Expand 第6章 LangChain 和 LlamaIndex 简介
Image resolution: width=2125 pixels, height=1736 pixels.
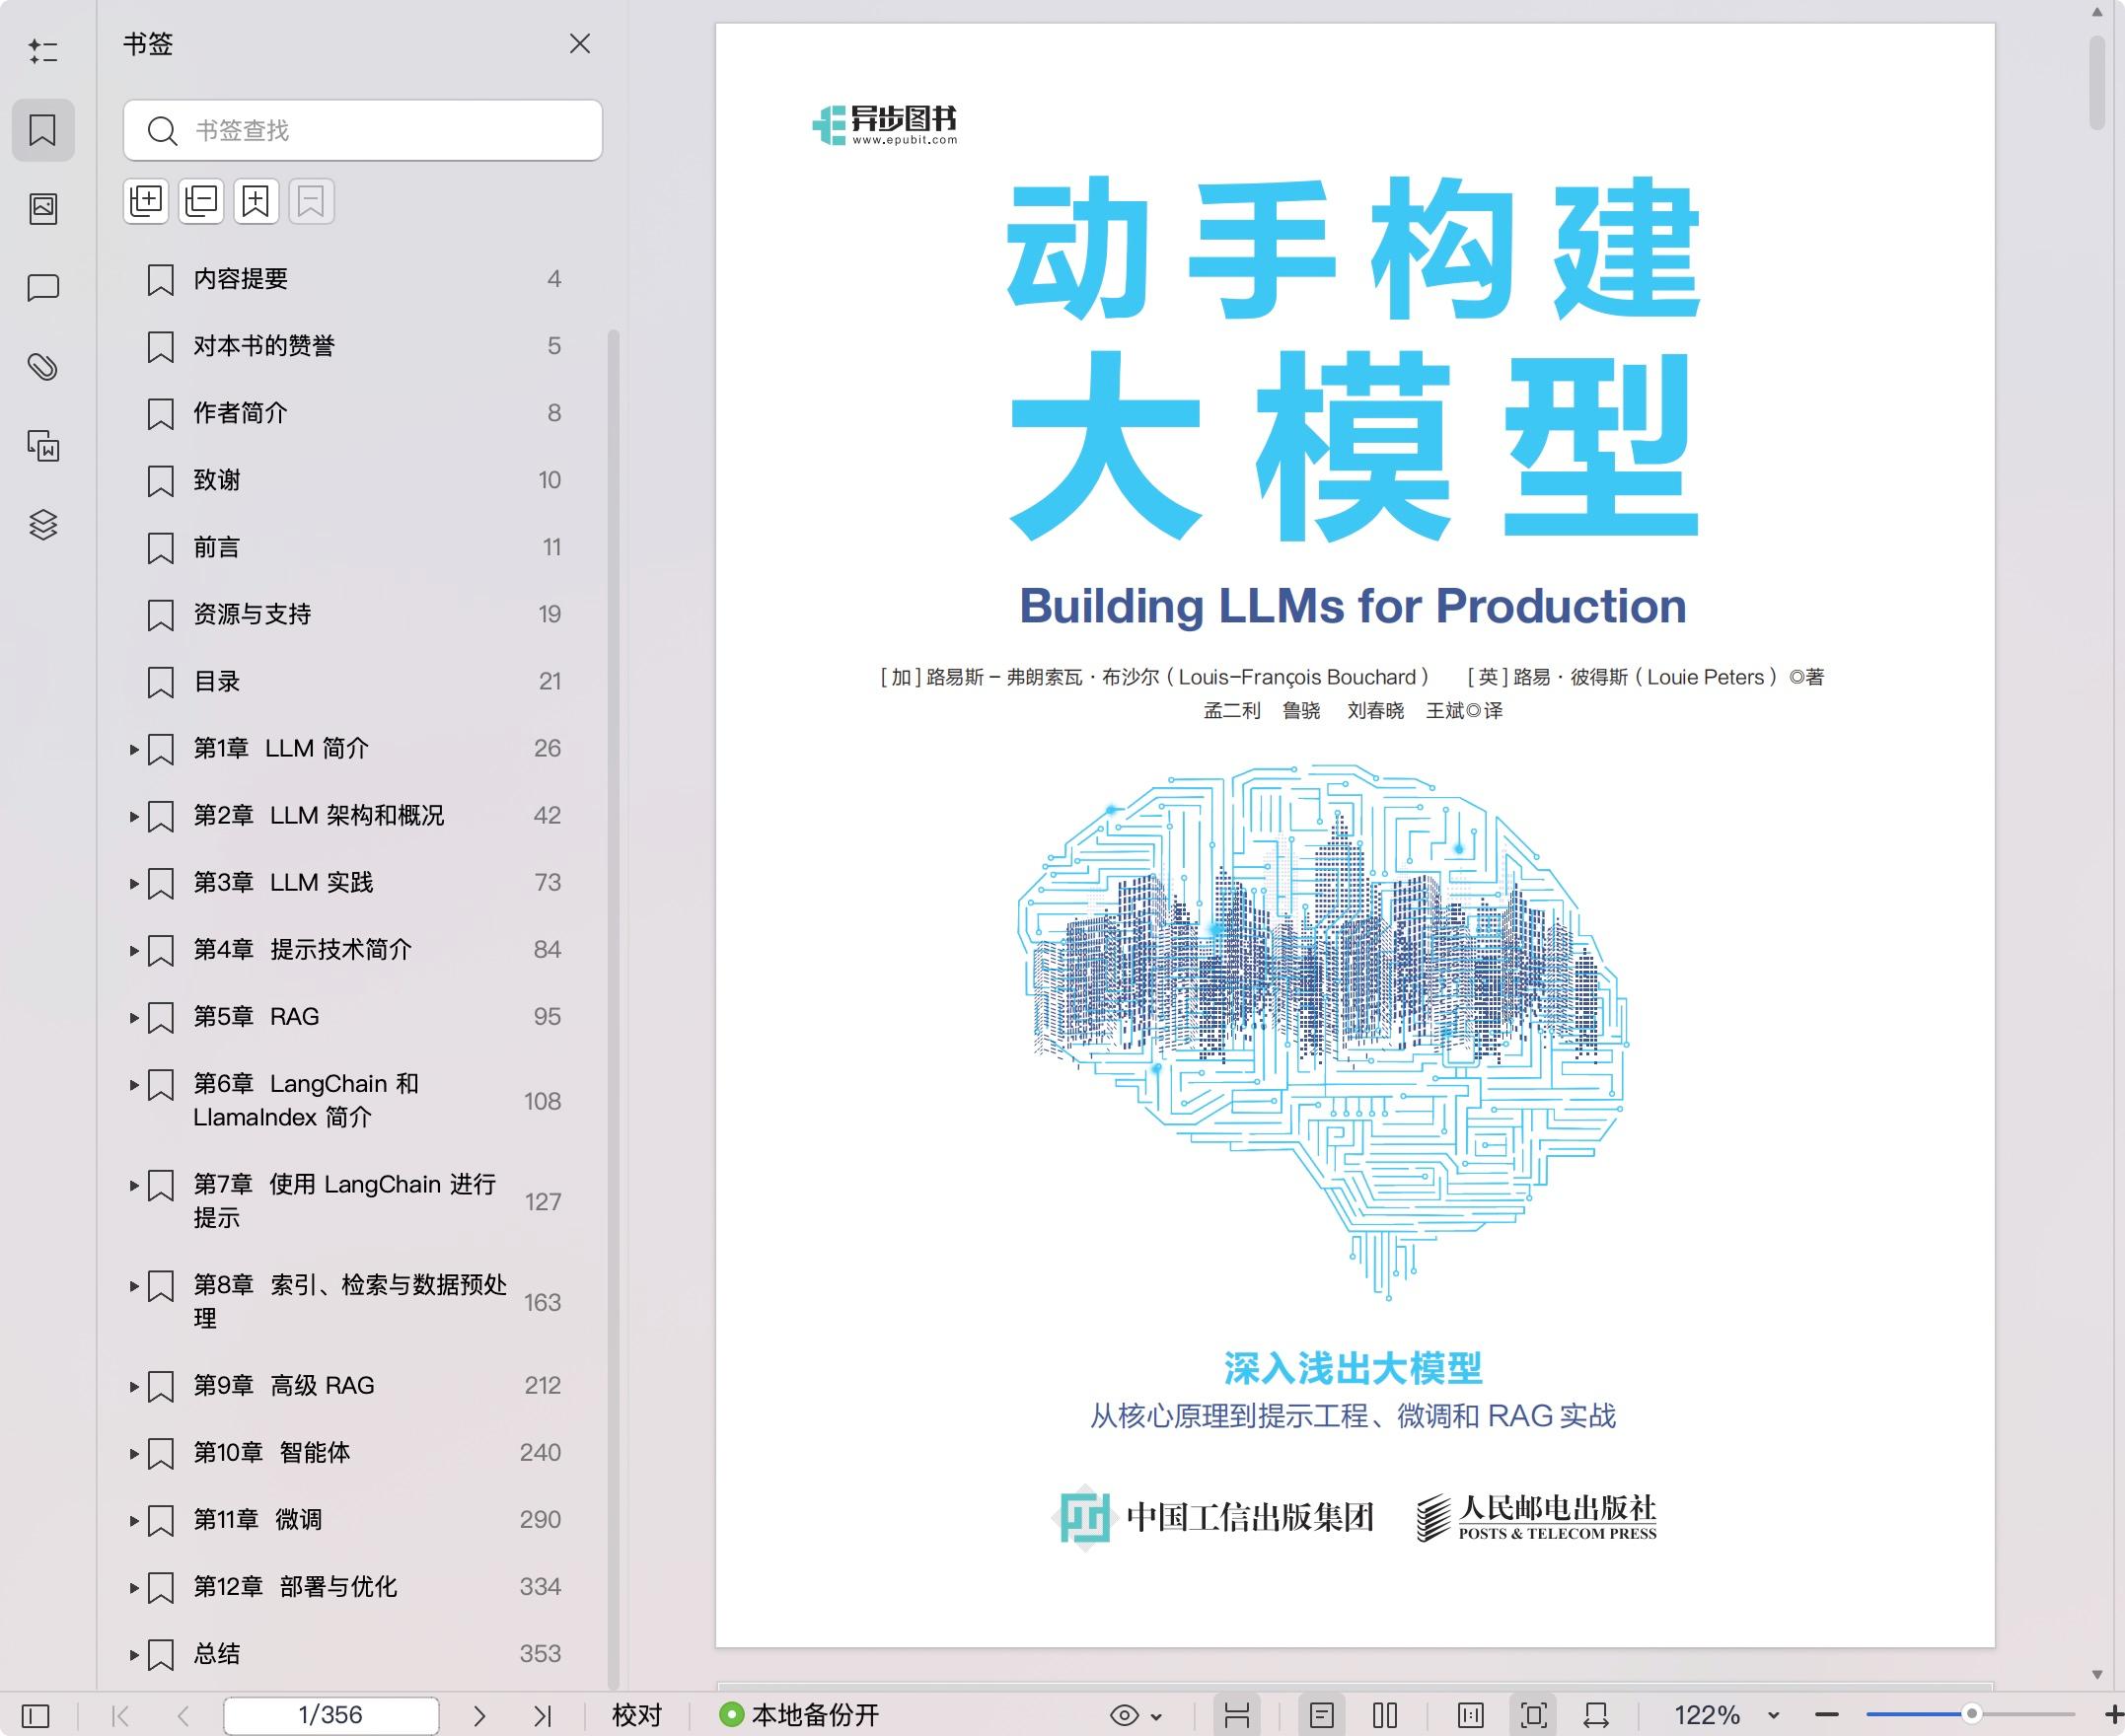134,1084
